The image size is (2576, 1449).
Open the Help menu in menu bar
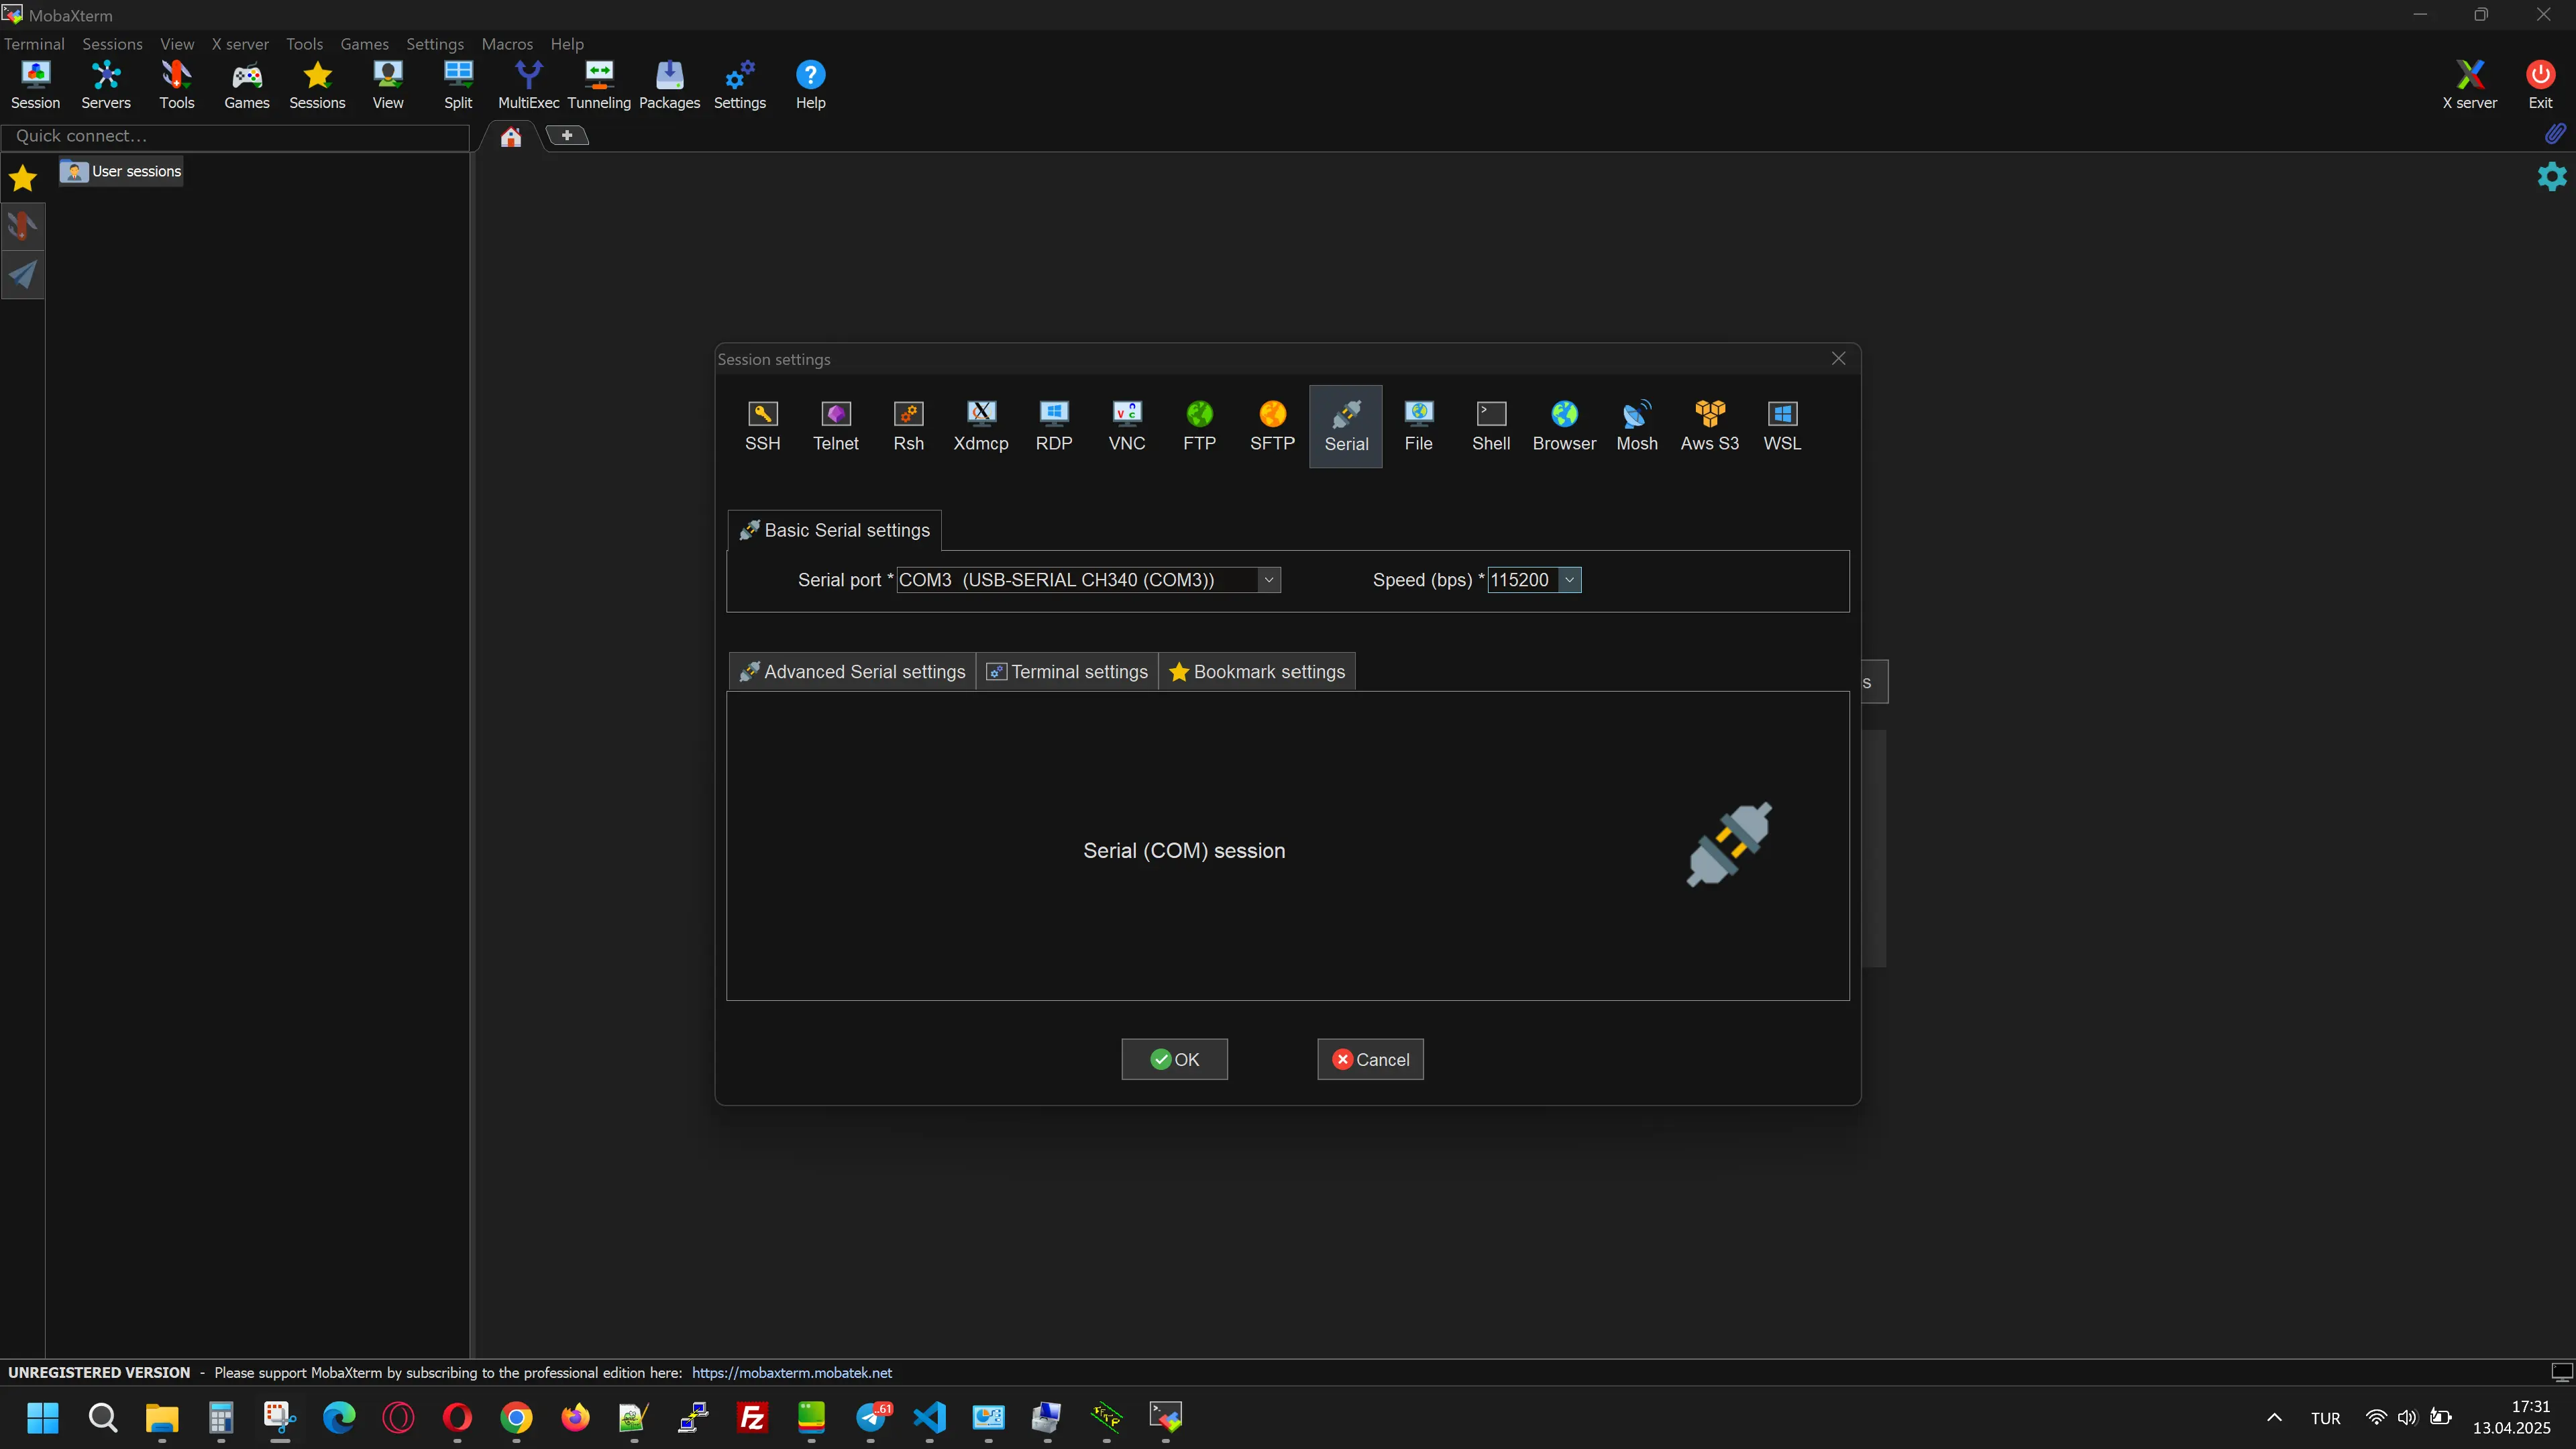tap(567, 44)
